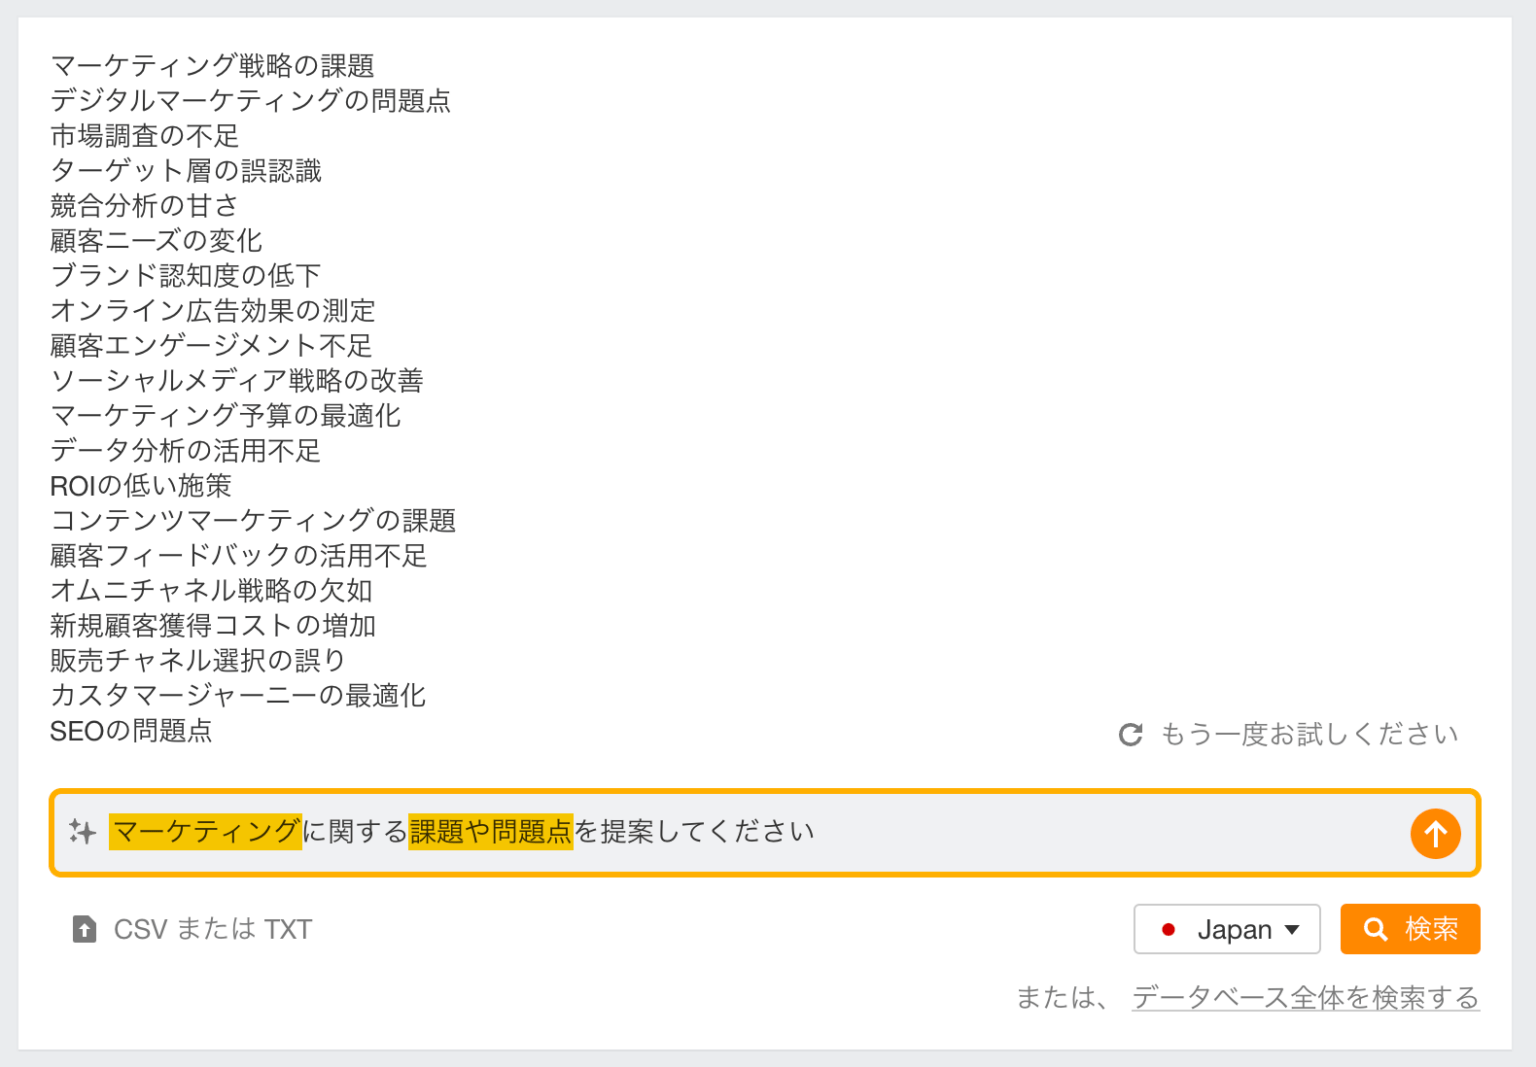Click the upload icon beside CSV または TXT

click(x=84, y=929)
